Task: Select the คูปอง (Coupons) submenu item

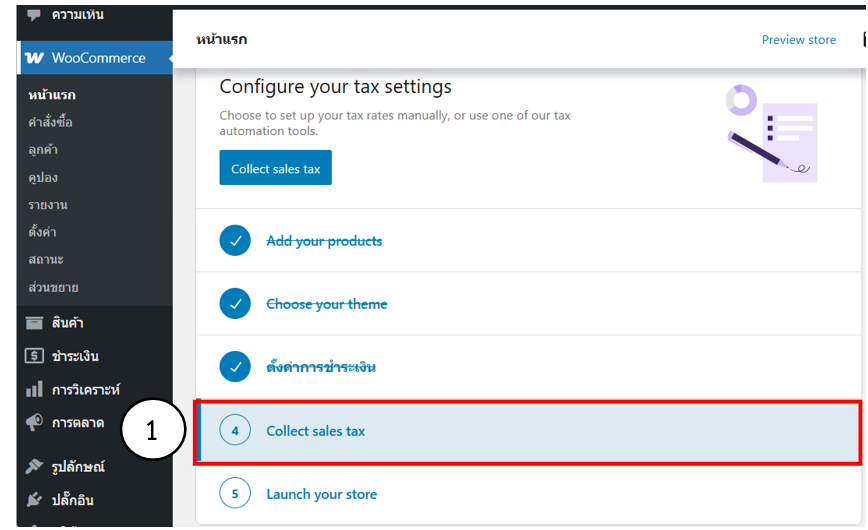Action: click(43, 177)
